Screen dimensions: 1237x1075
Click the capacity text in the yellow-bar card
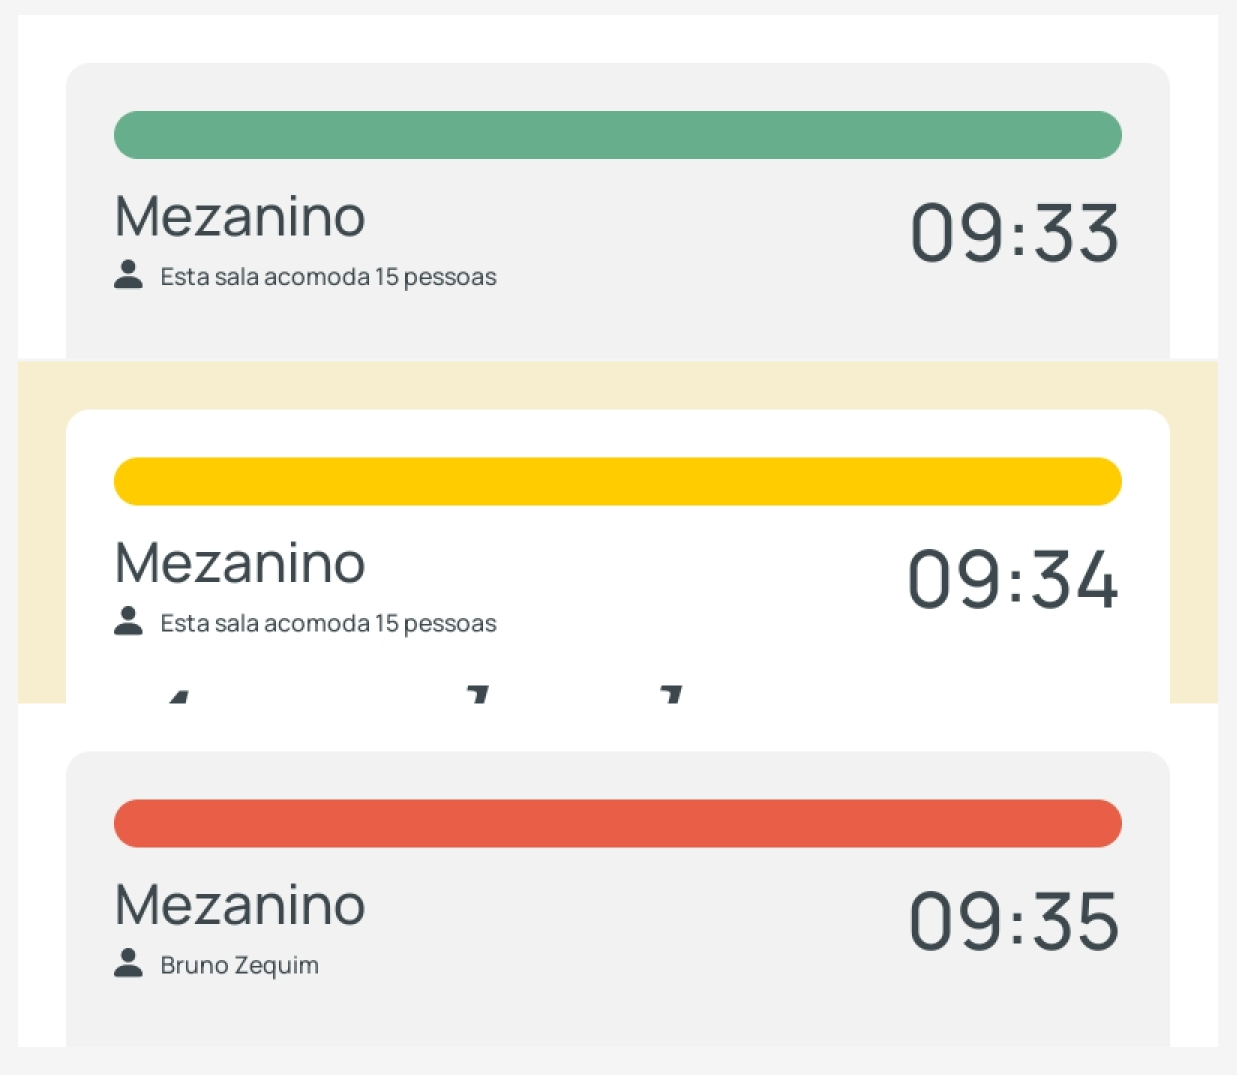(x=328, y=623)
